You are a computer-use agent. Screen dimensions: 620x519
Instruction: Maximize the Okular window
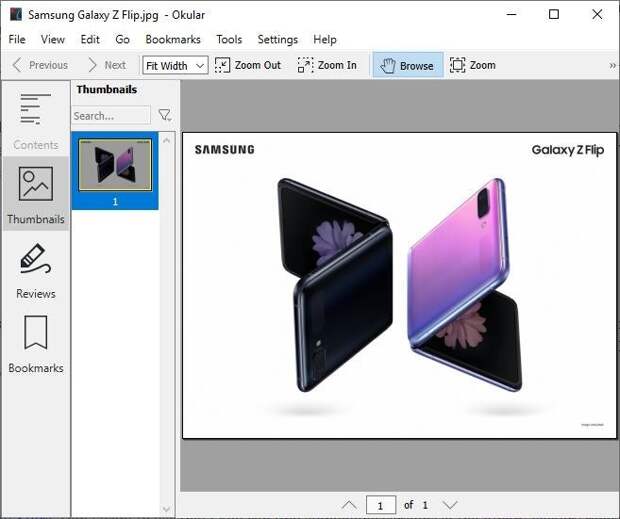pos(554,15)
